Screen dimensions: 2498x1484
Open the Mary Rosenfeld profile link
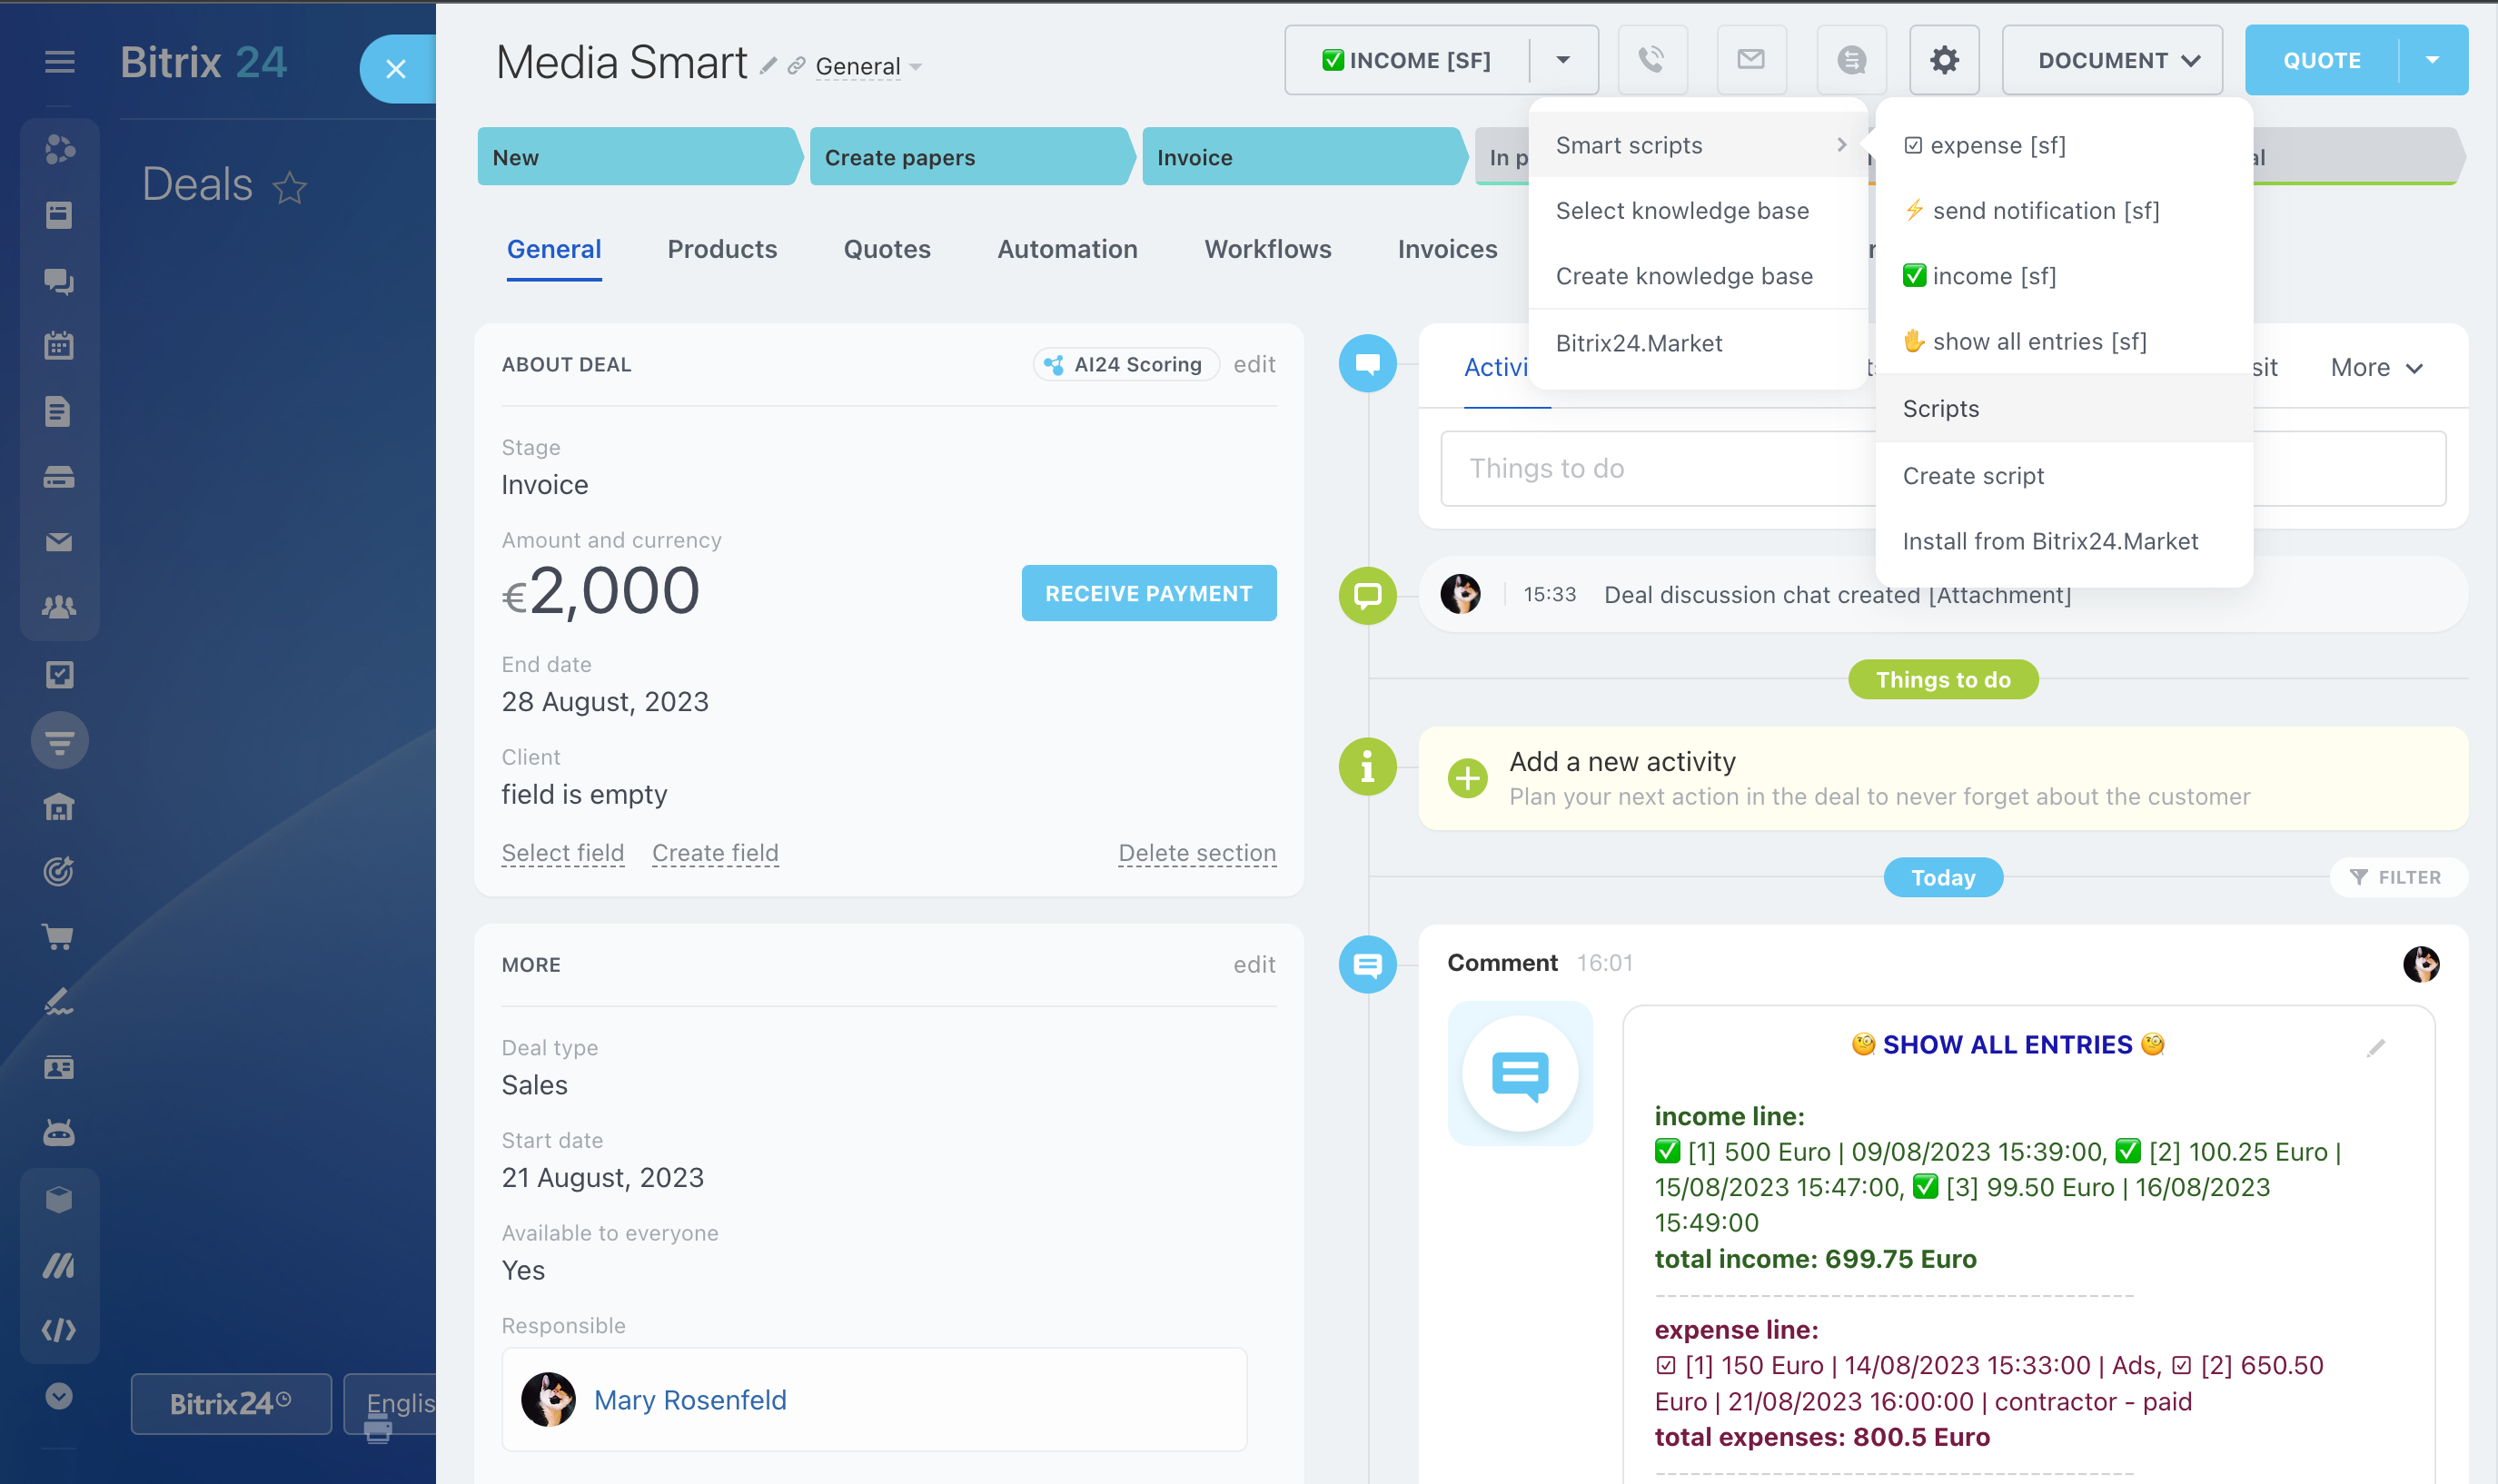(x=690, y=1399)
